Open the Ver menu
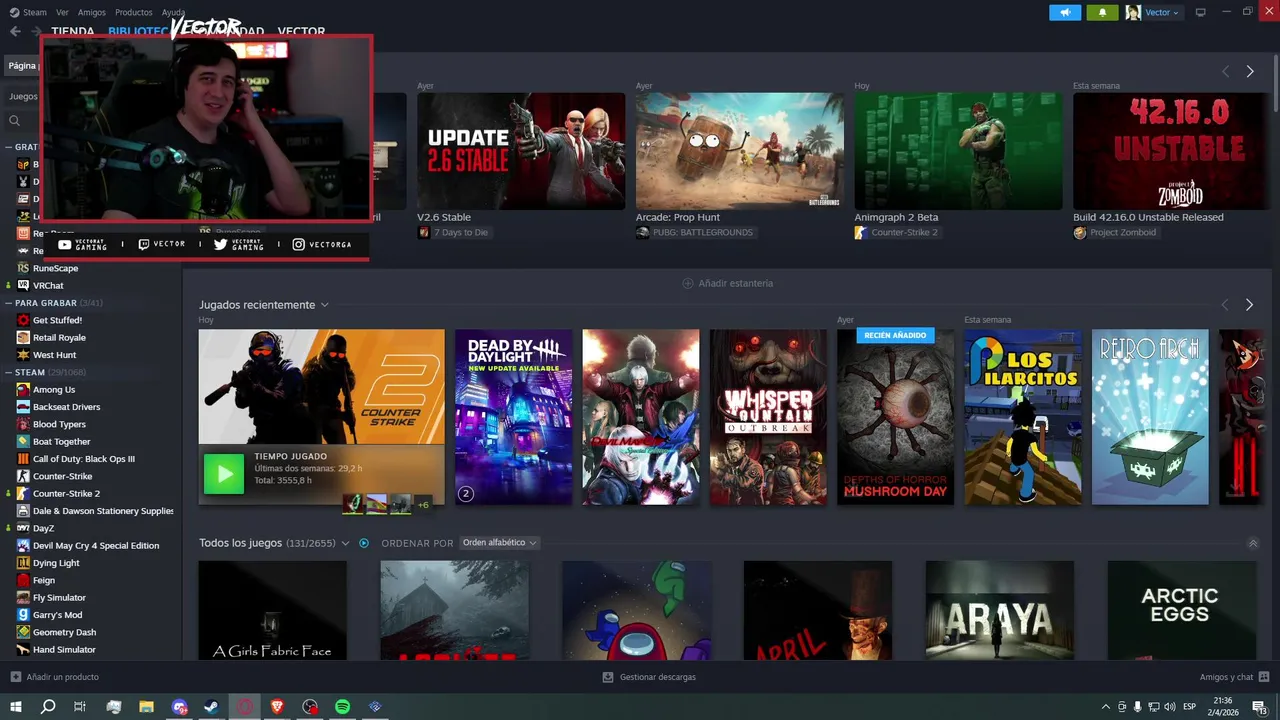This screenshot has width=1280, height=720. click(x=62, y=12)
